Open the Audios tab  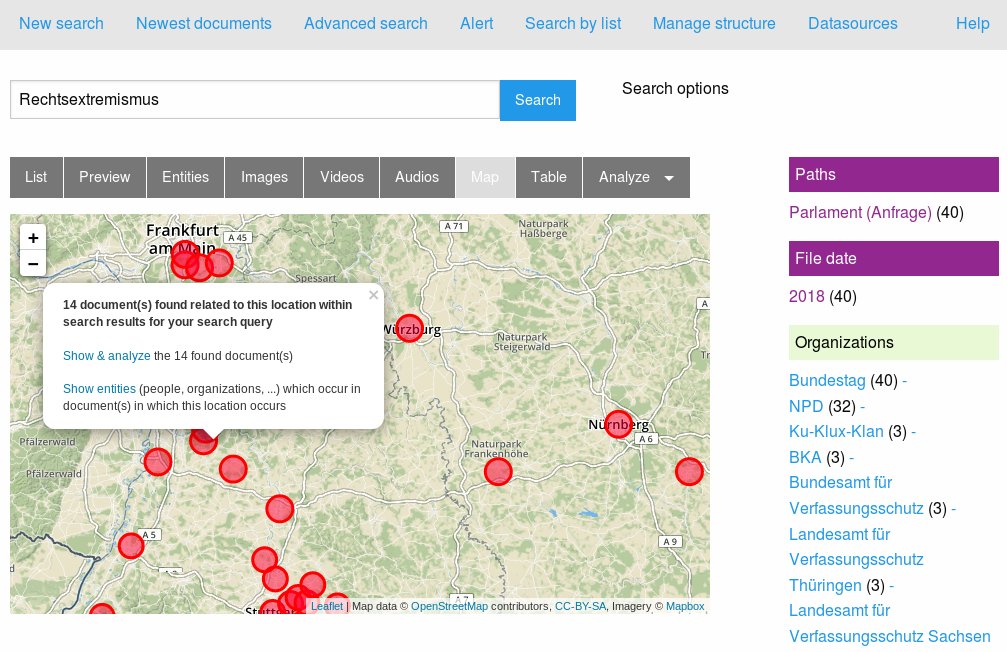tap(417, 177)
